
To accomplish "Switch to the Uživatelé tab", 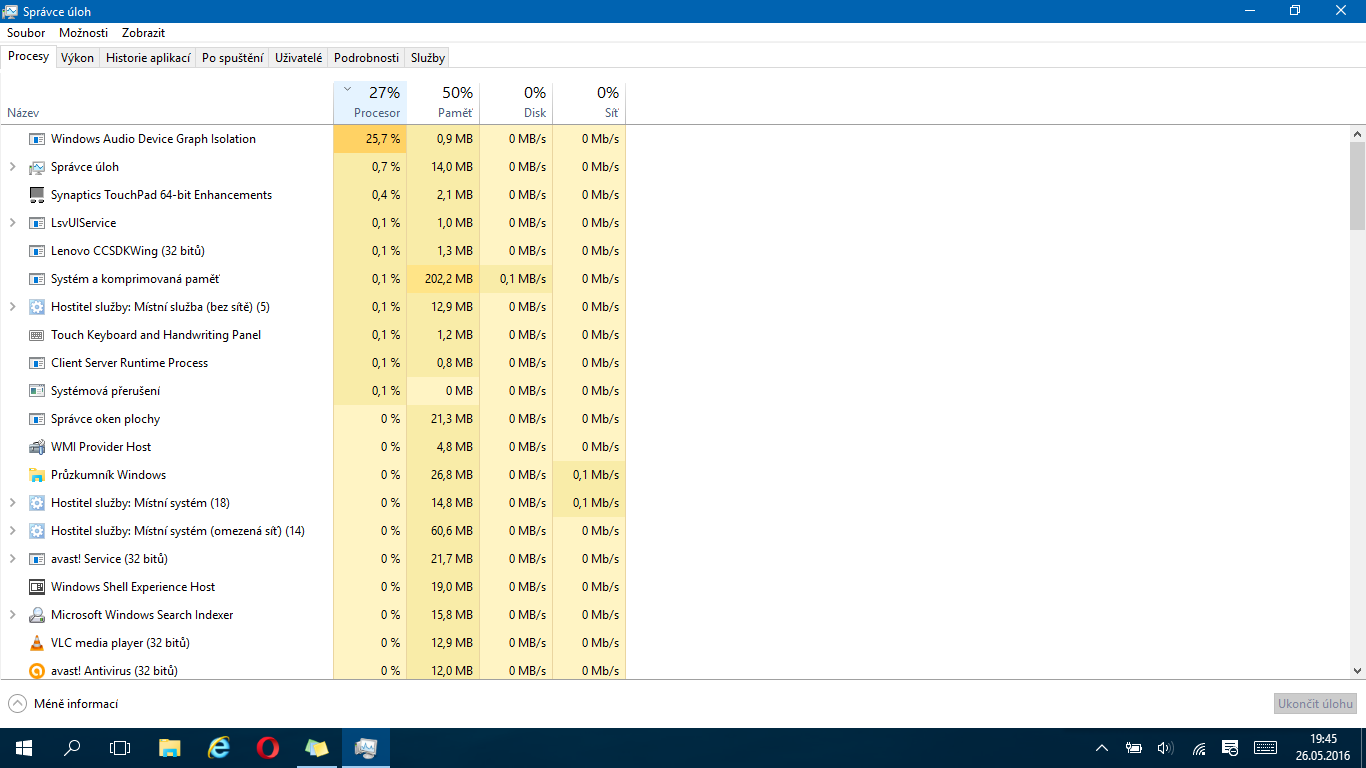I will point(299,58).
